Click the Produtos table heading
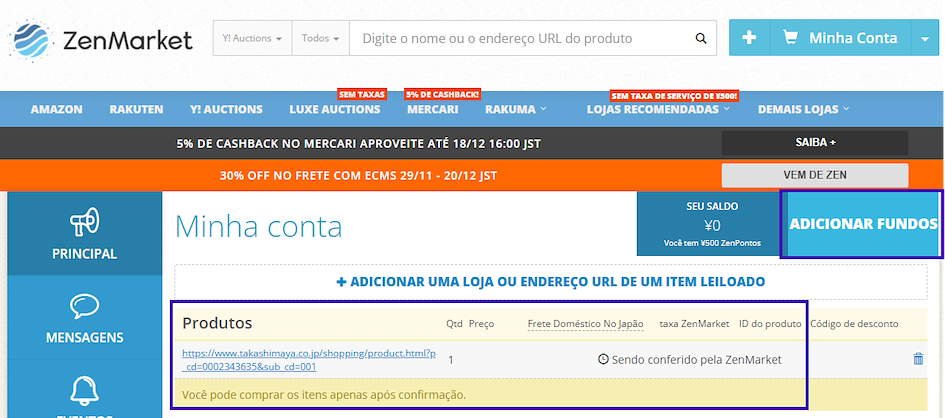This screenshot has width=945, height=418. click(x=217, y=323)
